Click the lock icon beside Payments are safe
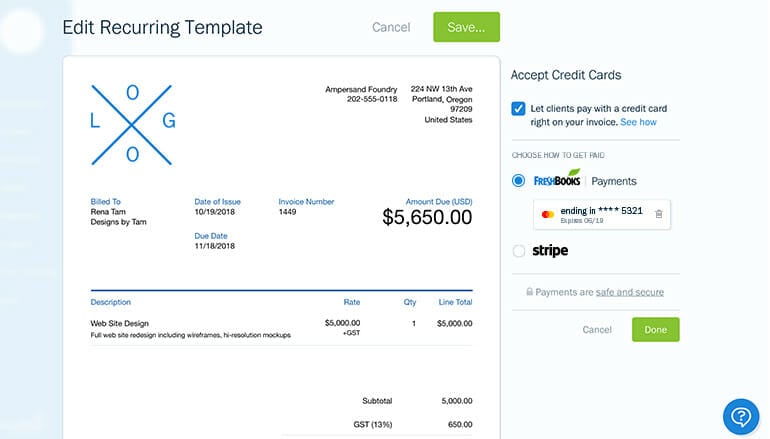Image resolution: width=770 pixels, height=439 pixels. click(529, 292)
